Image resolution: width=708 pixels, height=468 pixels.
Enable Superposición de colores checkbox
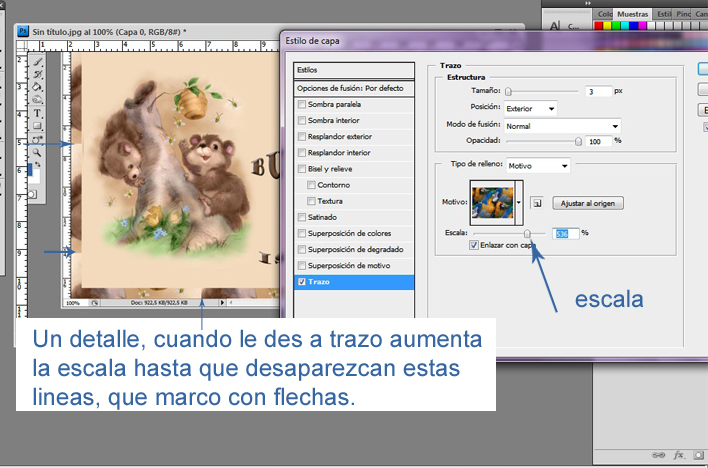click(x=302, y=234)
